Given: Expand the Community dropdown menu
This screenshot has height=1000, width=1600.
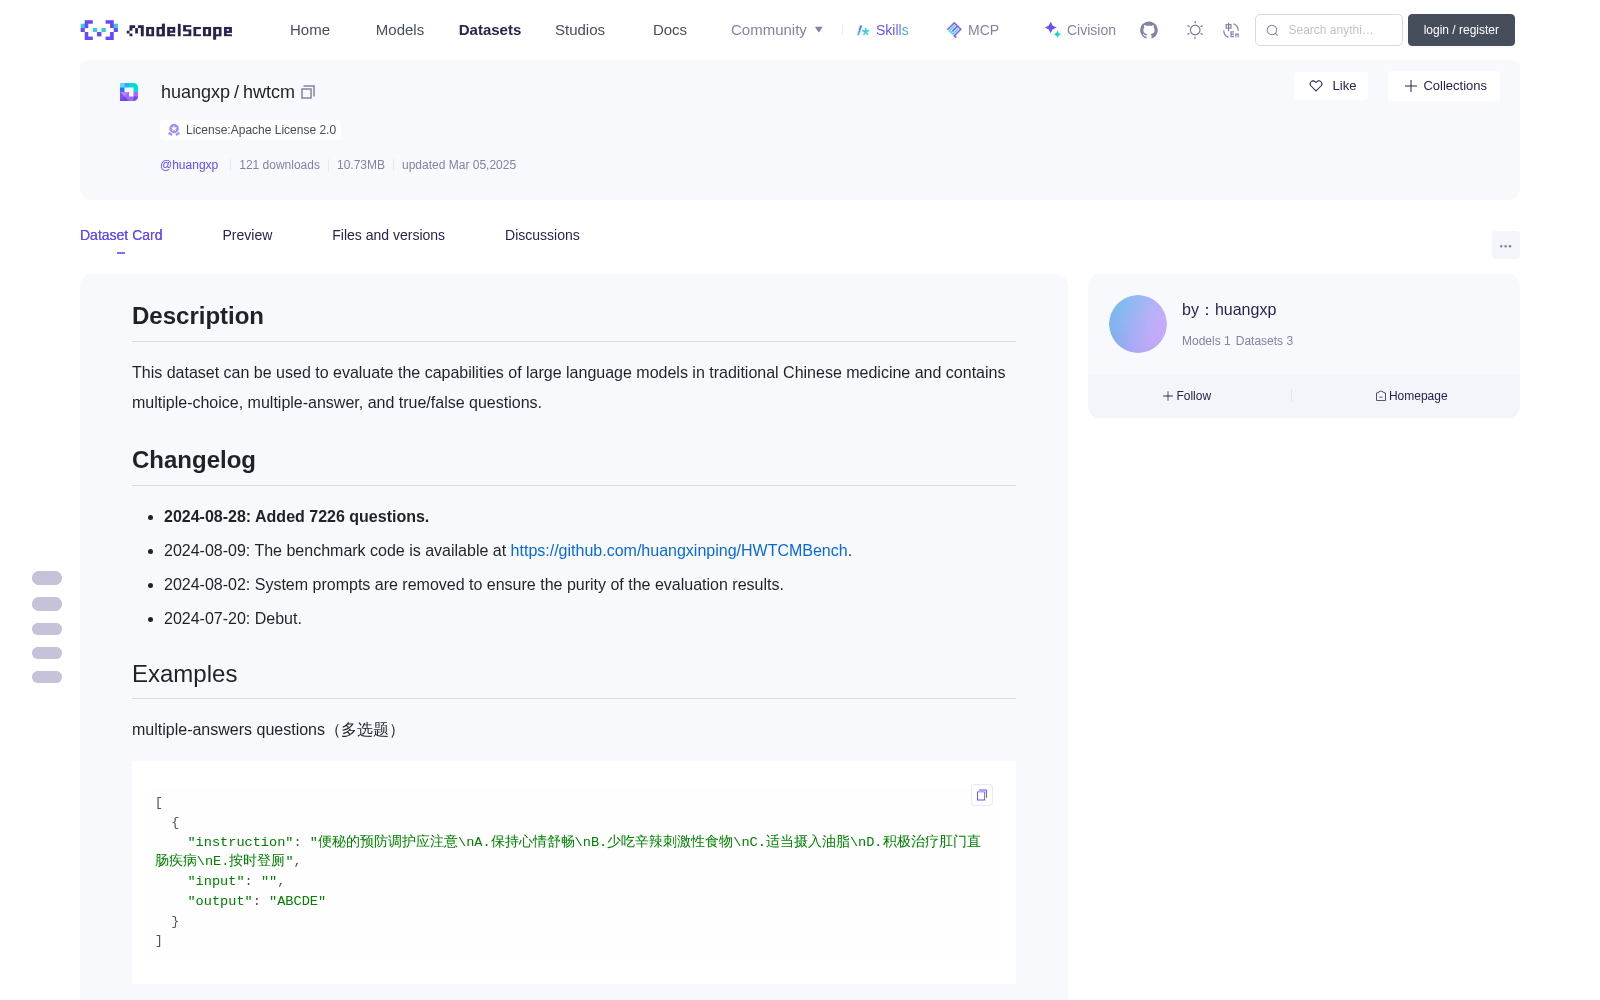Looking at the screenshot, I should coord(777,30).
